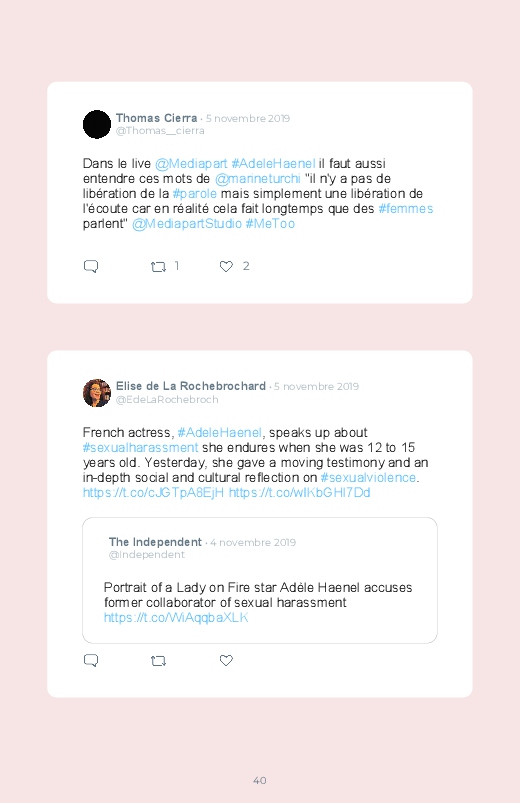
Task: Click reply icon on Thomas Cierra's tweet
Action: pos(91,266)
